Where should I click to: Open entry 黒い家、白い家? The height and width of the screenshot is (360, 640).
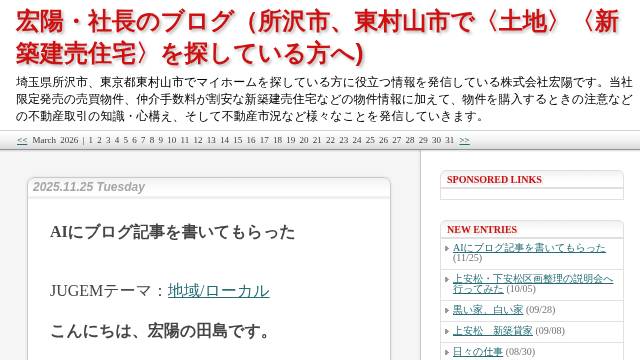pos(488,310)
